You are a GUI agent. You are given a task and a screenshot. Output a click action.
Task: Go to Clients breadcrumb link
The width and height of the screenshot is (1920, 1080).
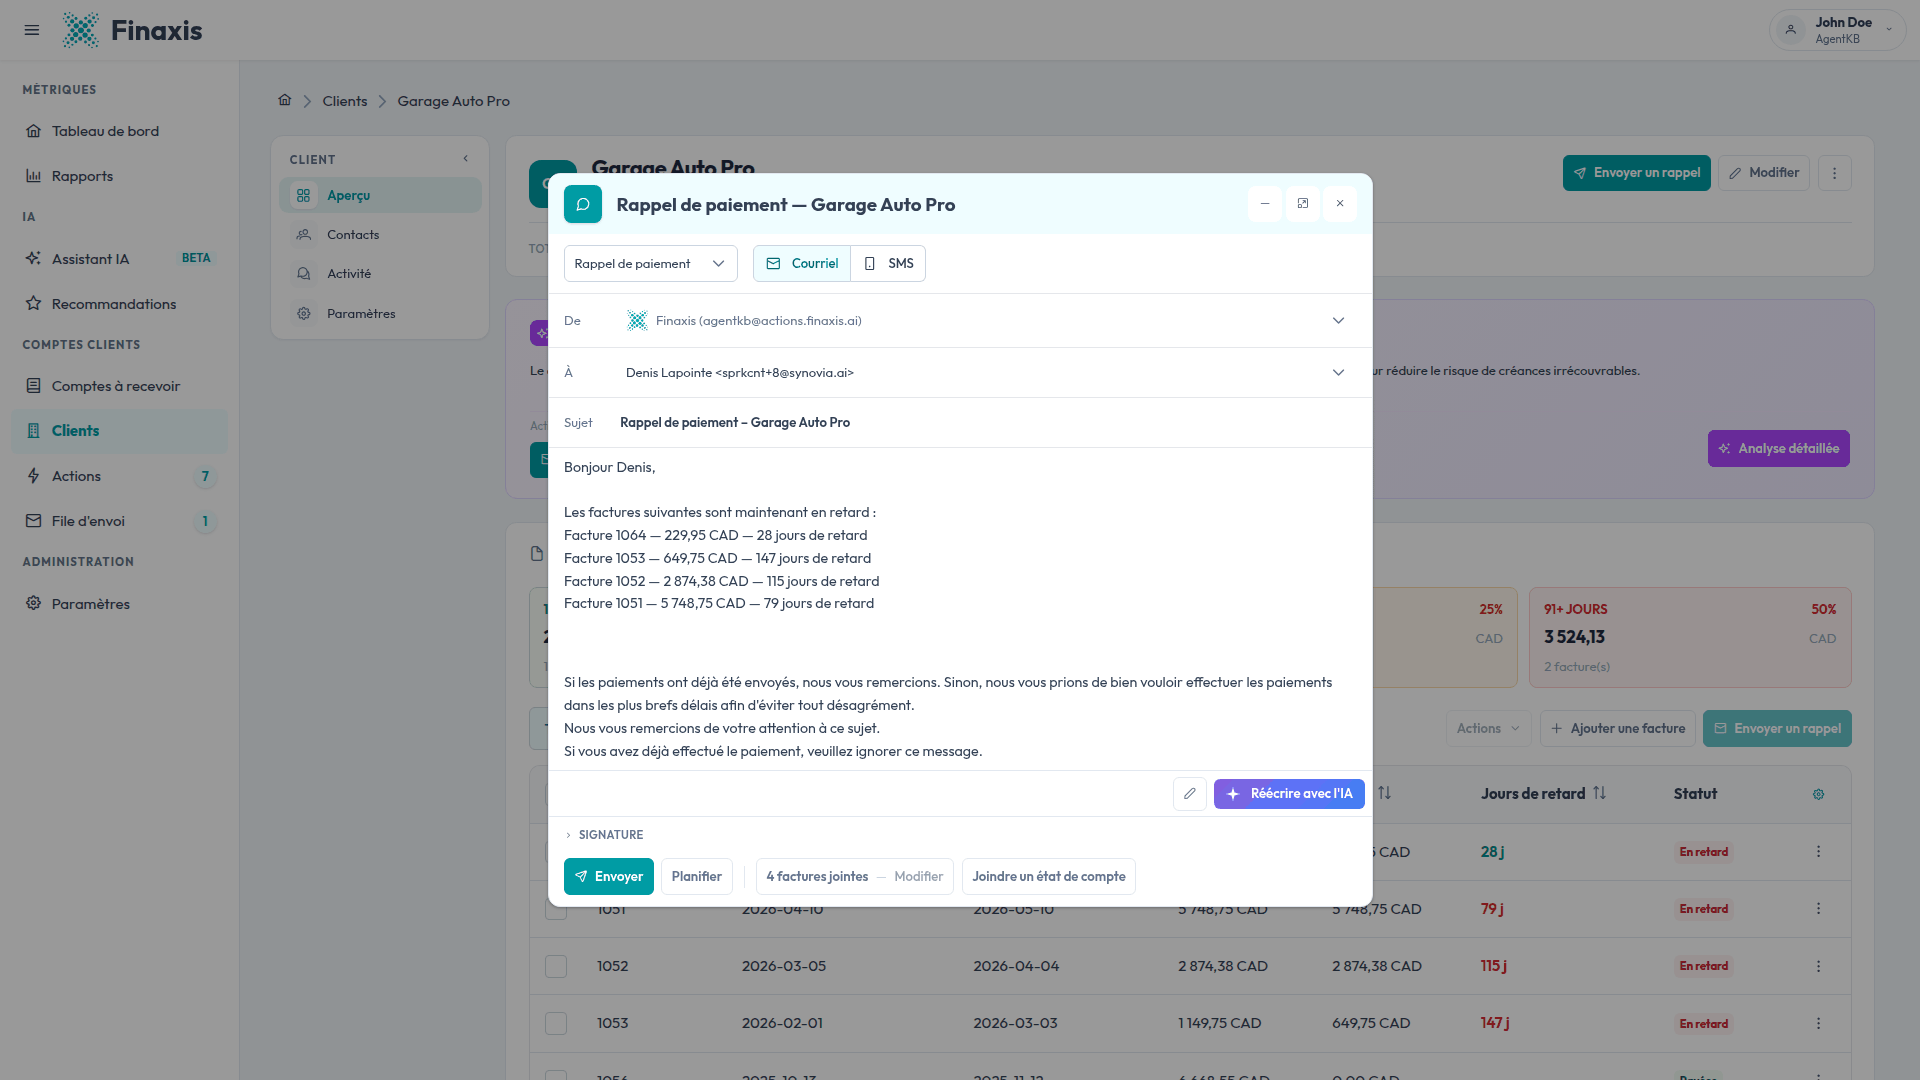click(345, 101)
